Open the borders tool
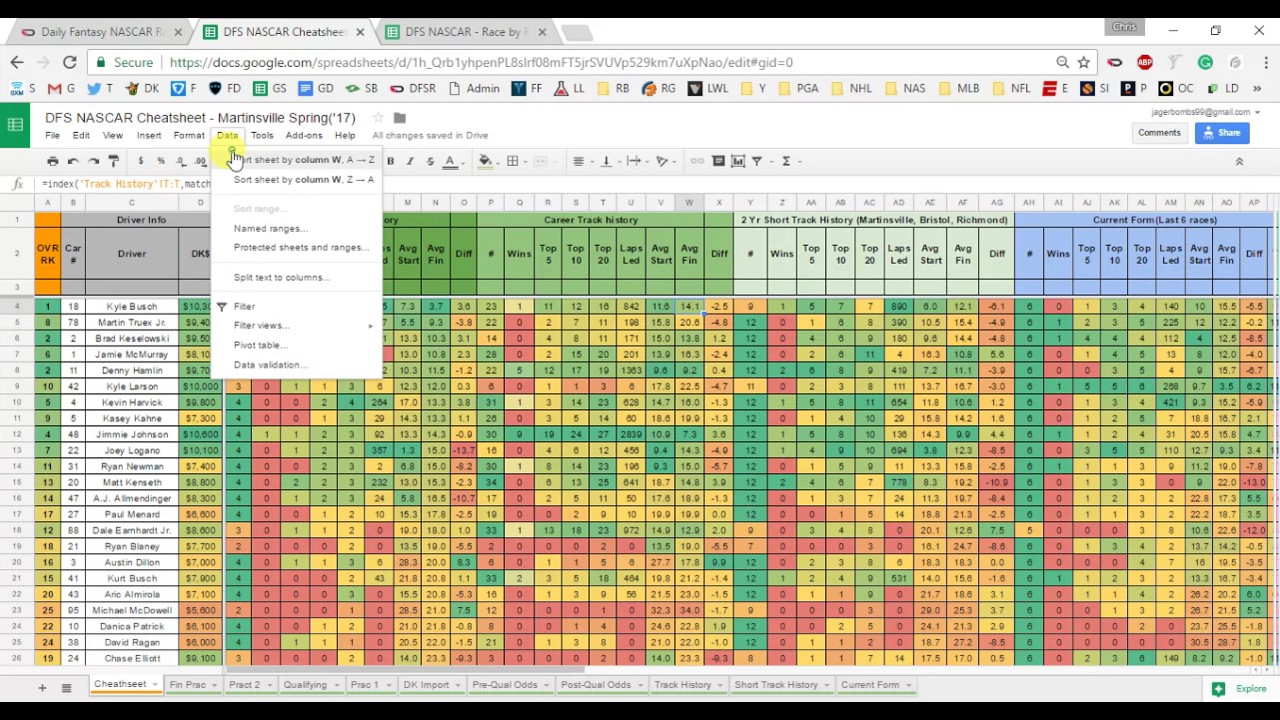The width and height of the screenshot is (1280, 720). coord(513,161)
